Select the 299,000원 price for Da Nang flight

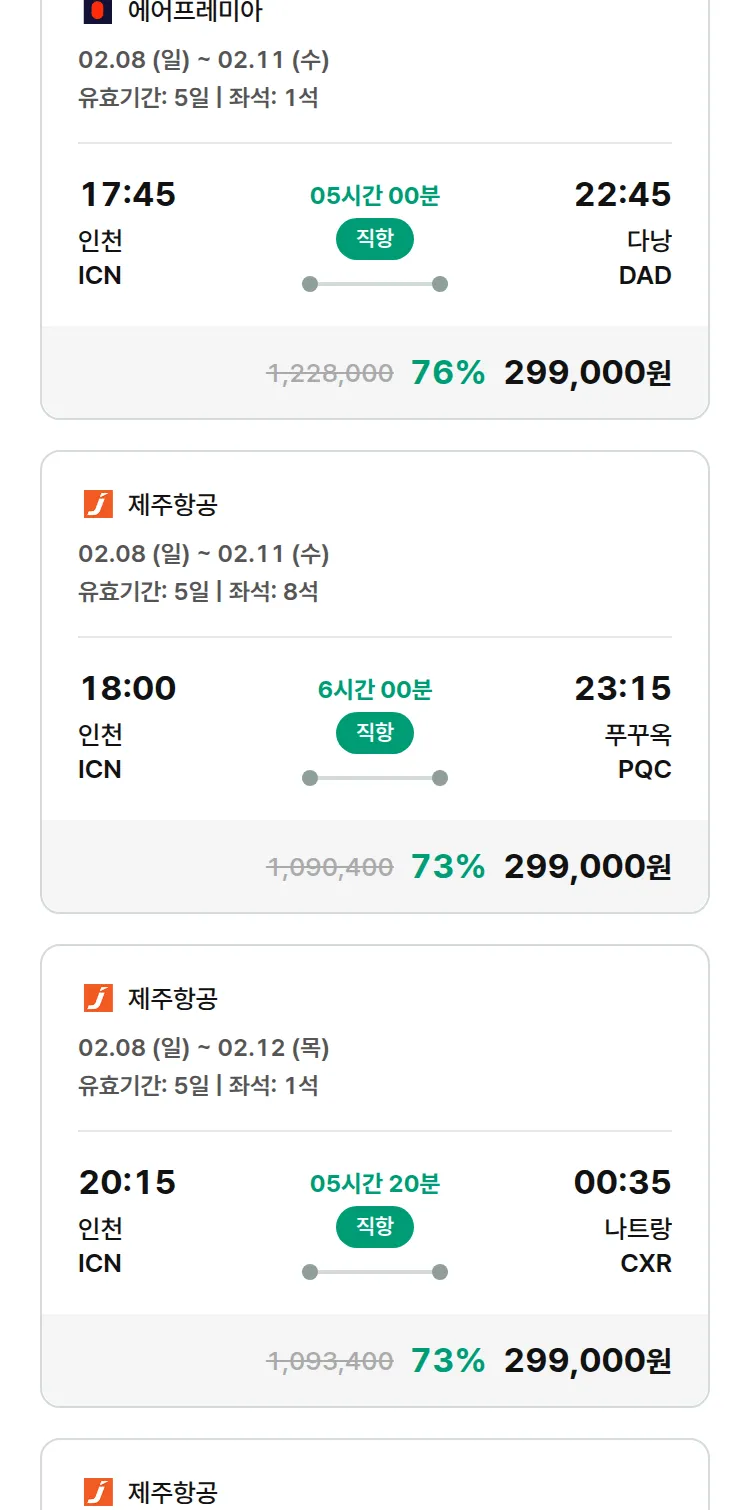point(587,373)
